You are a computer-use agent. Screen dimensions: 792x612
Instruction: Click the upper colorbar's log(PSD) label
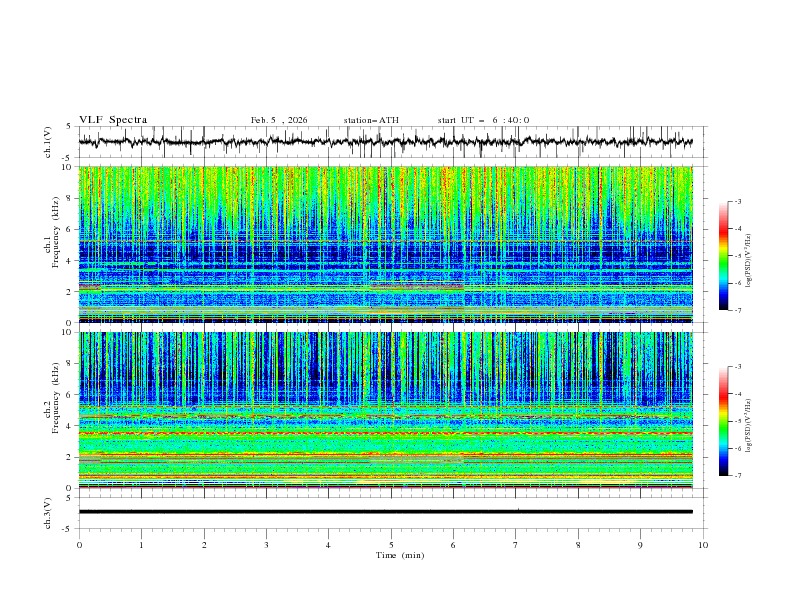[x=749, y=261]
